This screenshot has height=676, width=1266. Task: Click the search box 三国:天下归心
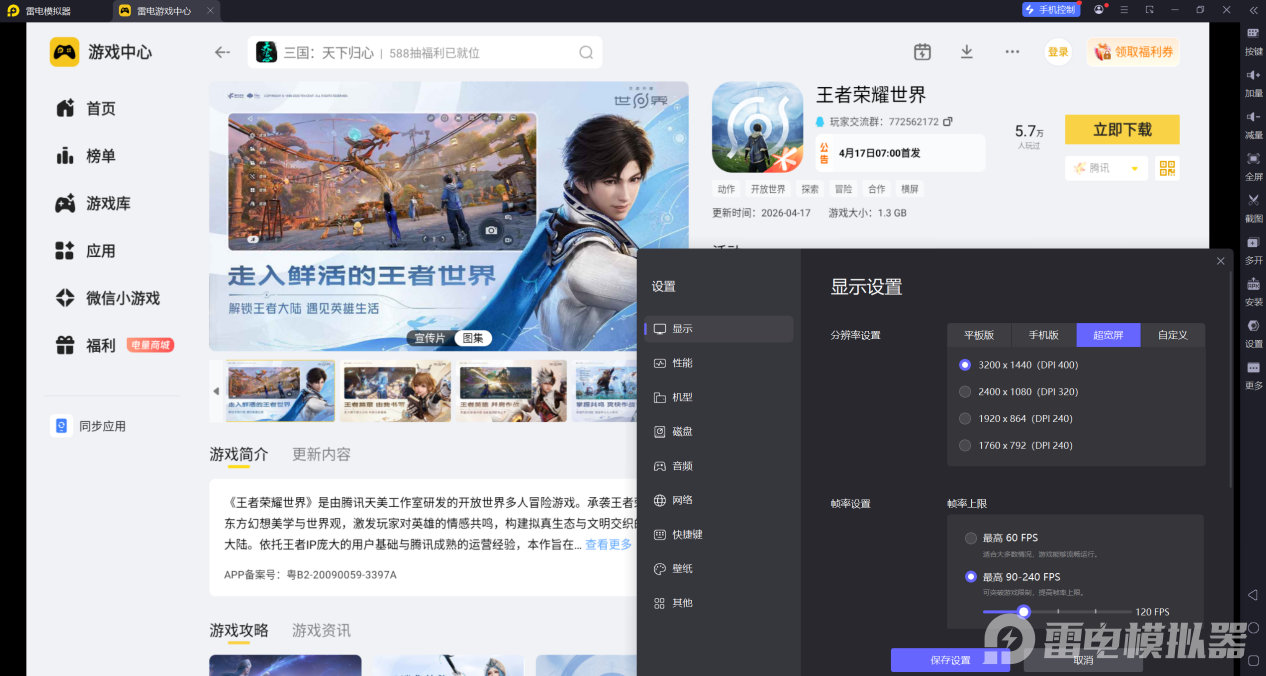(425, 52)
